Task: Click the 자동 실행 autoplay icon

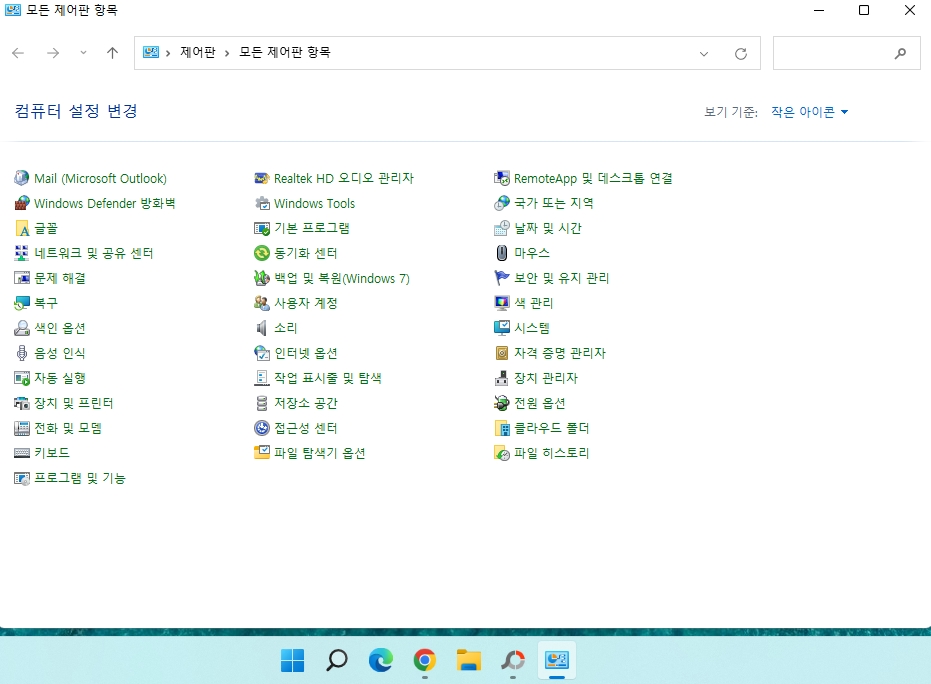Action: 21,378
